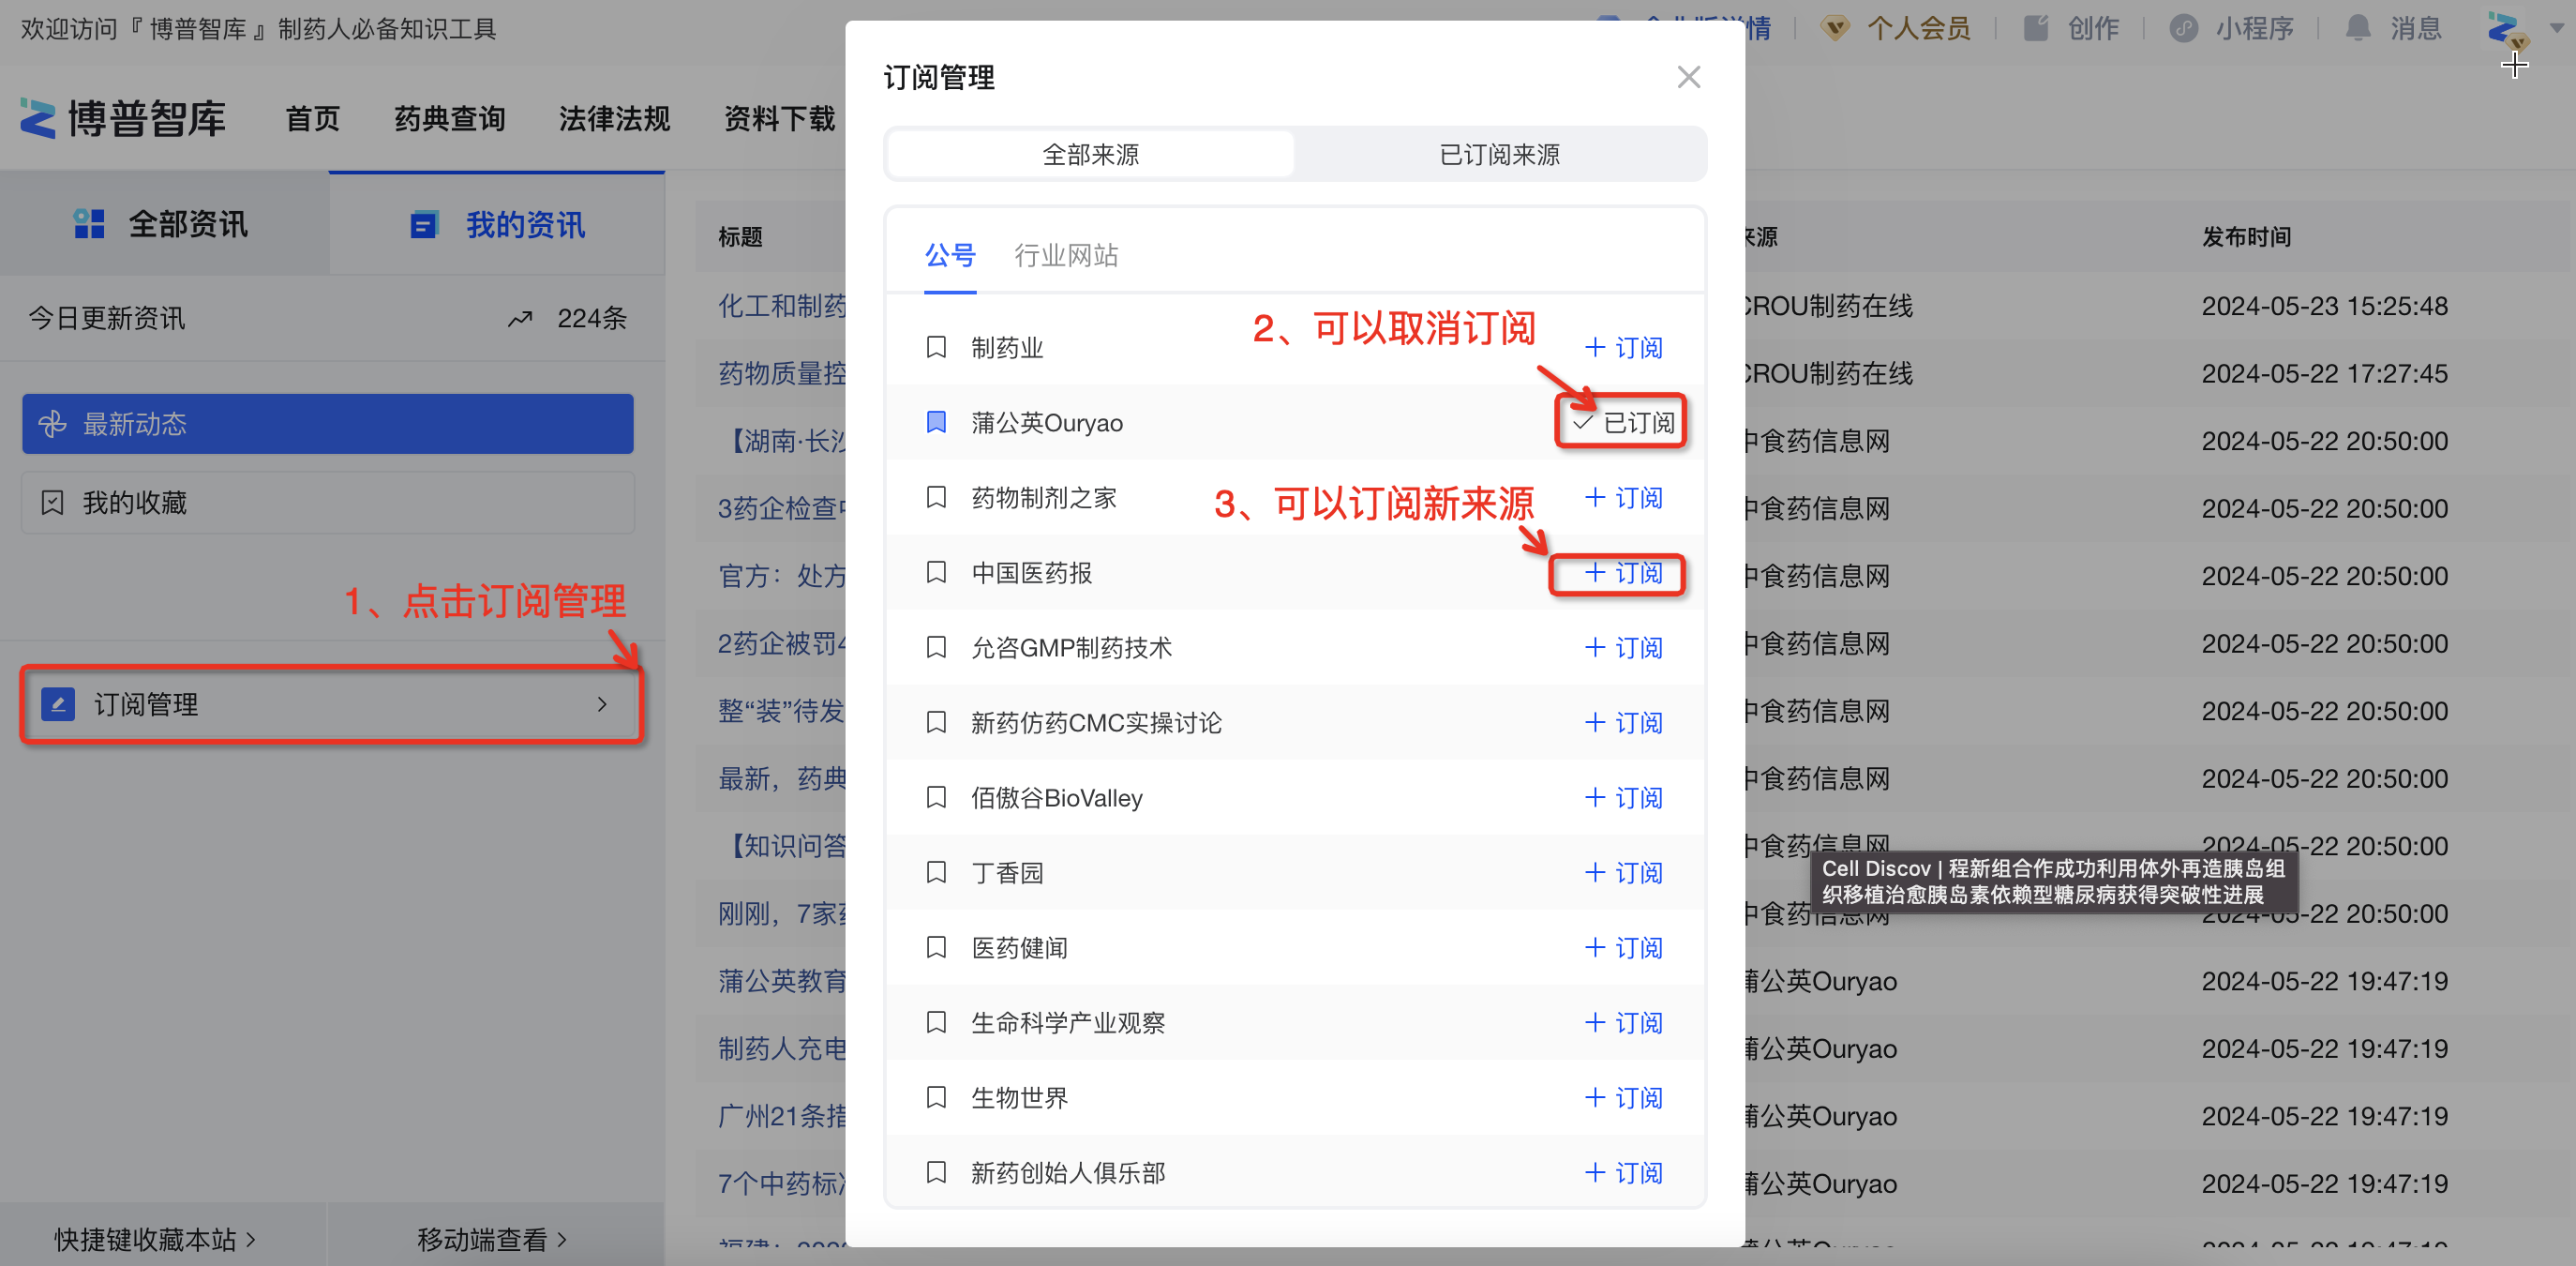Click the bell icon for messages
Viewport: 2576px width, 1266px height.
[x=2358, y=28]
